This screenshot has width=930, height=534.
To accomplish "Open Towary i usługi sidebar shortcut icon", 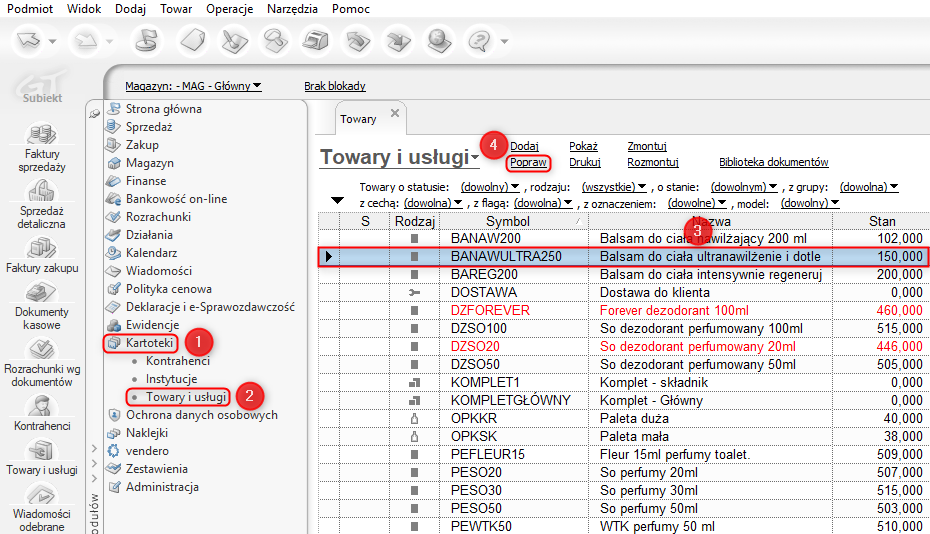I will coord(42,449).
